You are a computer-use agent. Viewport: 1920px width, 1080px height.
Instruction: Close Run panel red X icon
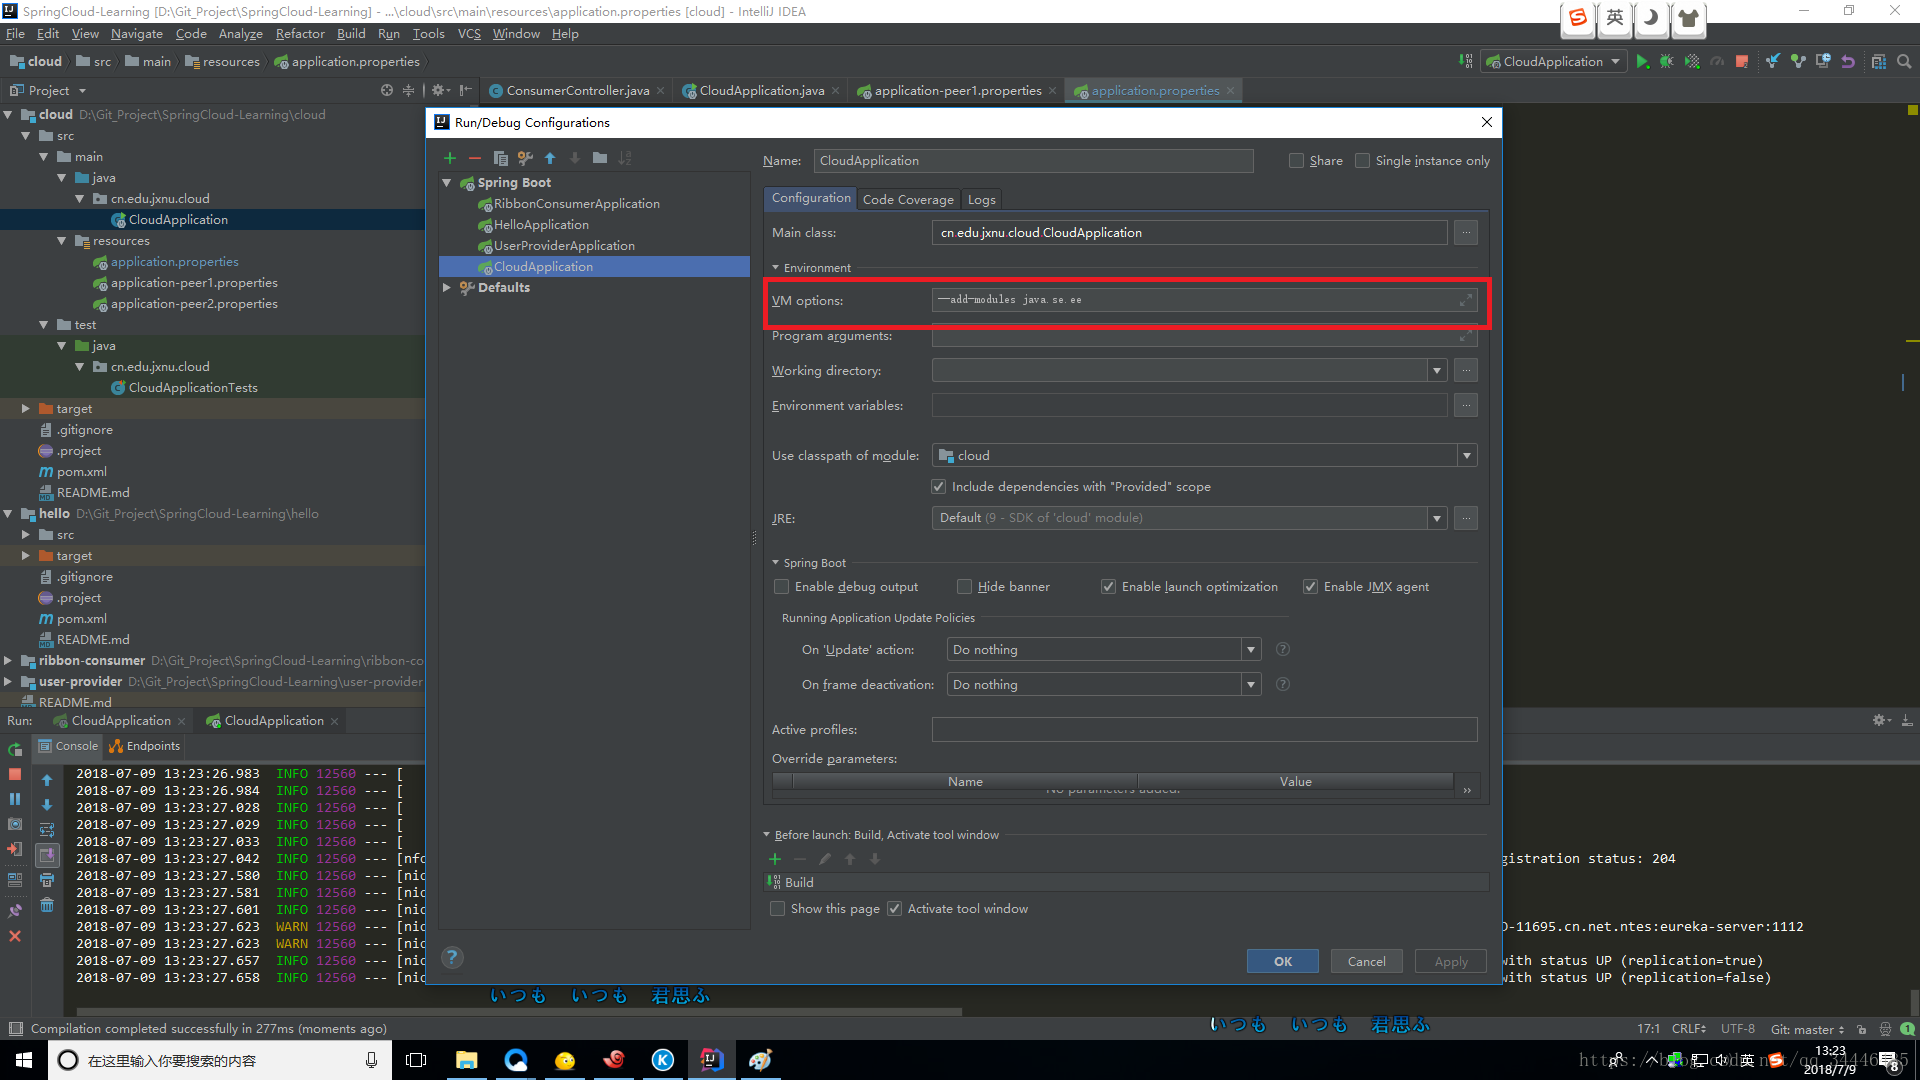15,936
